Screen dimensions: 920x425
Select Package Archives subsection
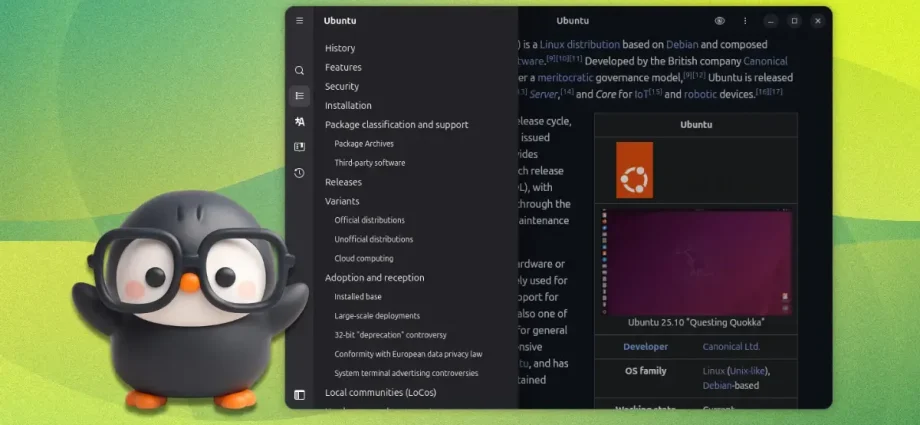tap(364, 144)
